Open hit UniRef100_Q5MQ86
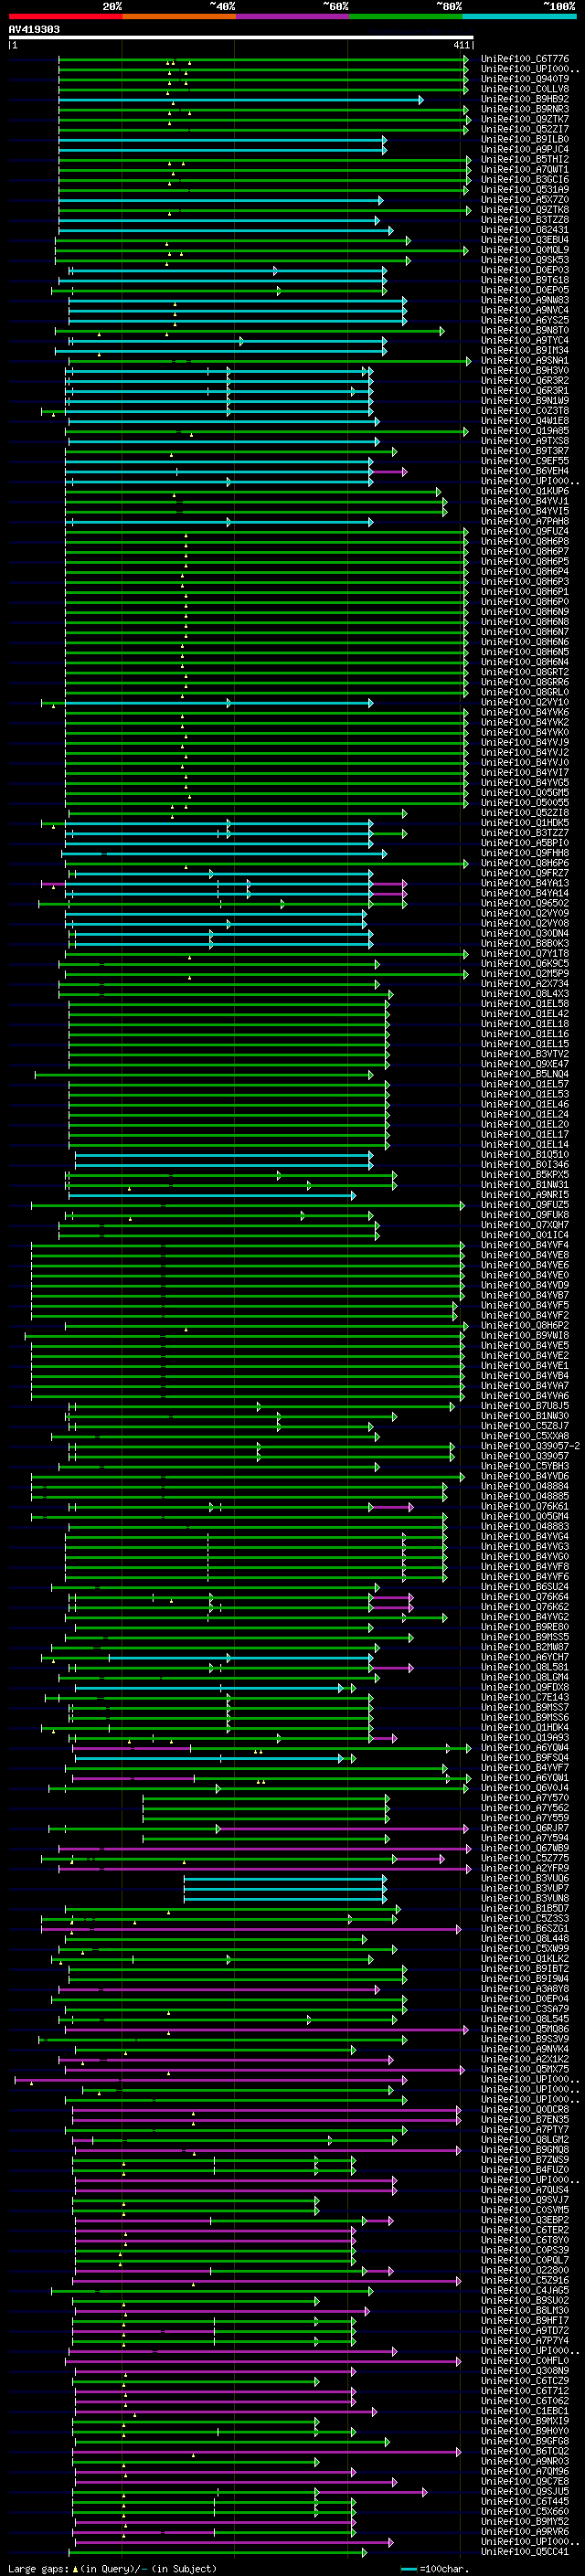Viewport: 585px width, 2576px height. click(x=524, y=2029)
